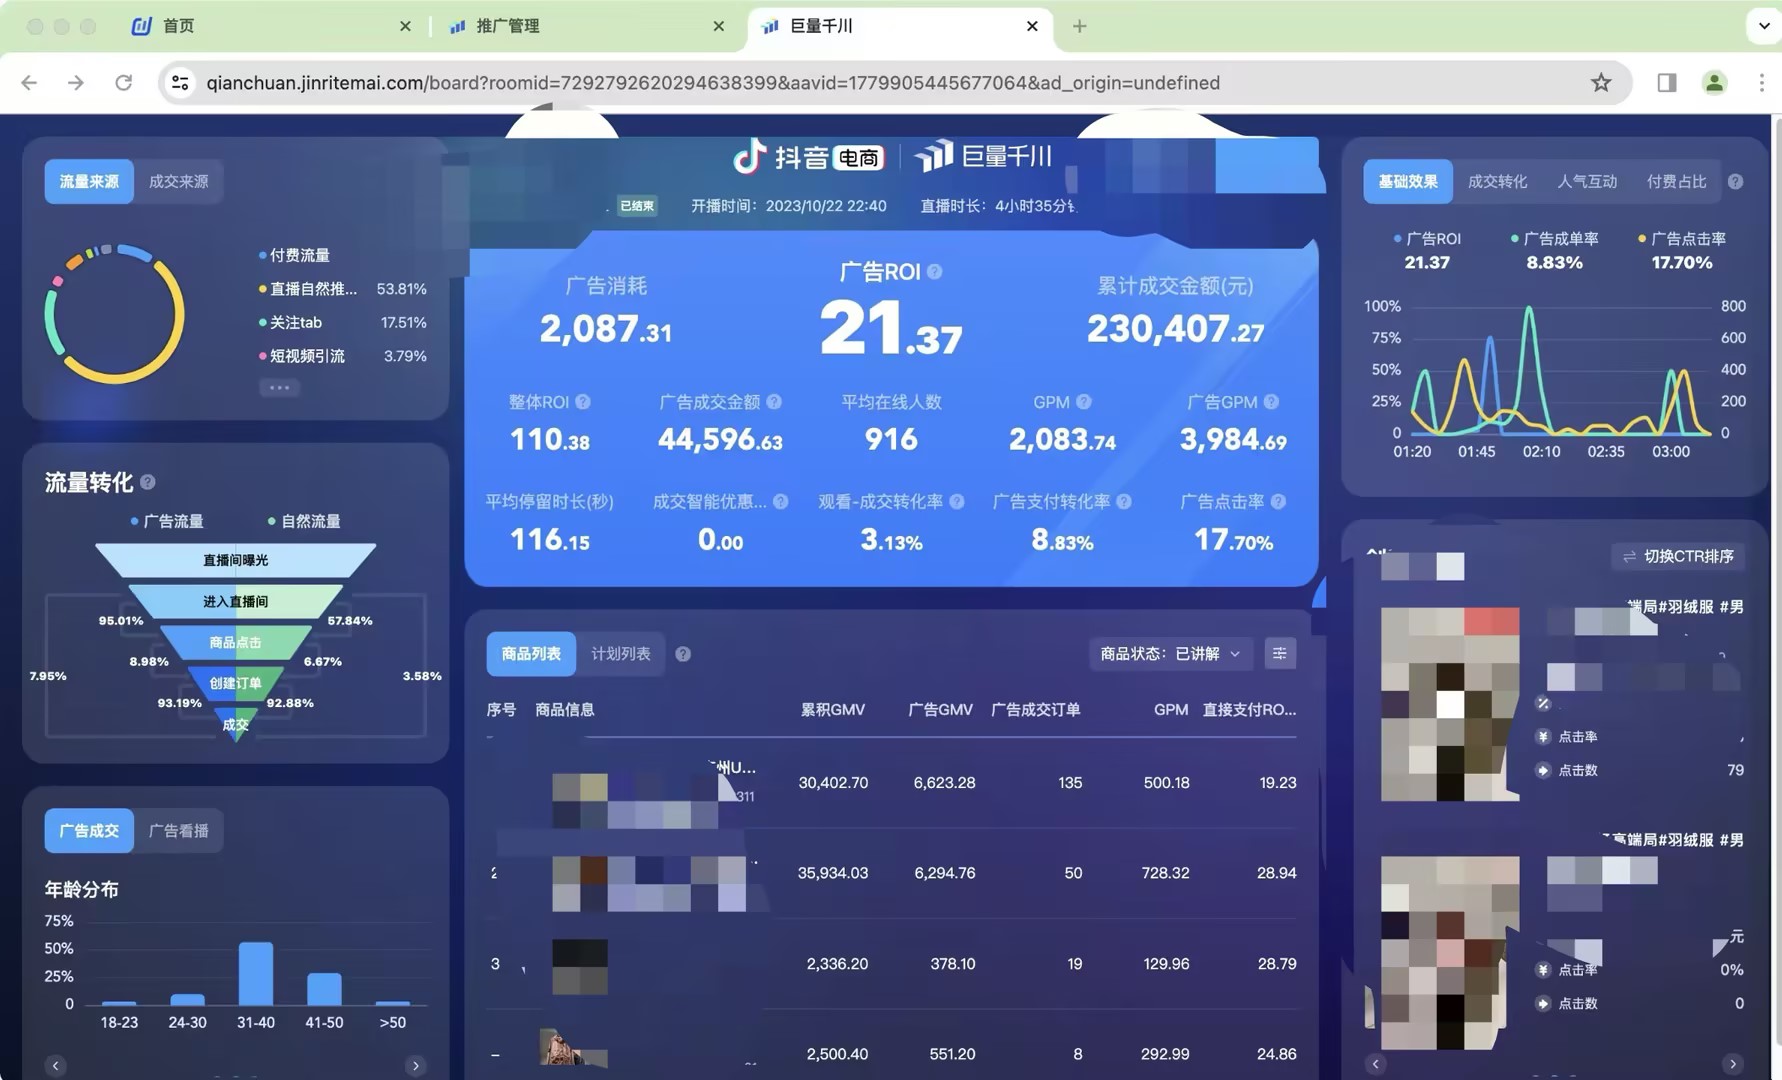Open the Chrome profile avatar
This screenshot has height=1080, width=1782.
coord(1714,83)
